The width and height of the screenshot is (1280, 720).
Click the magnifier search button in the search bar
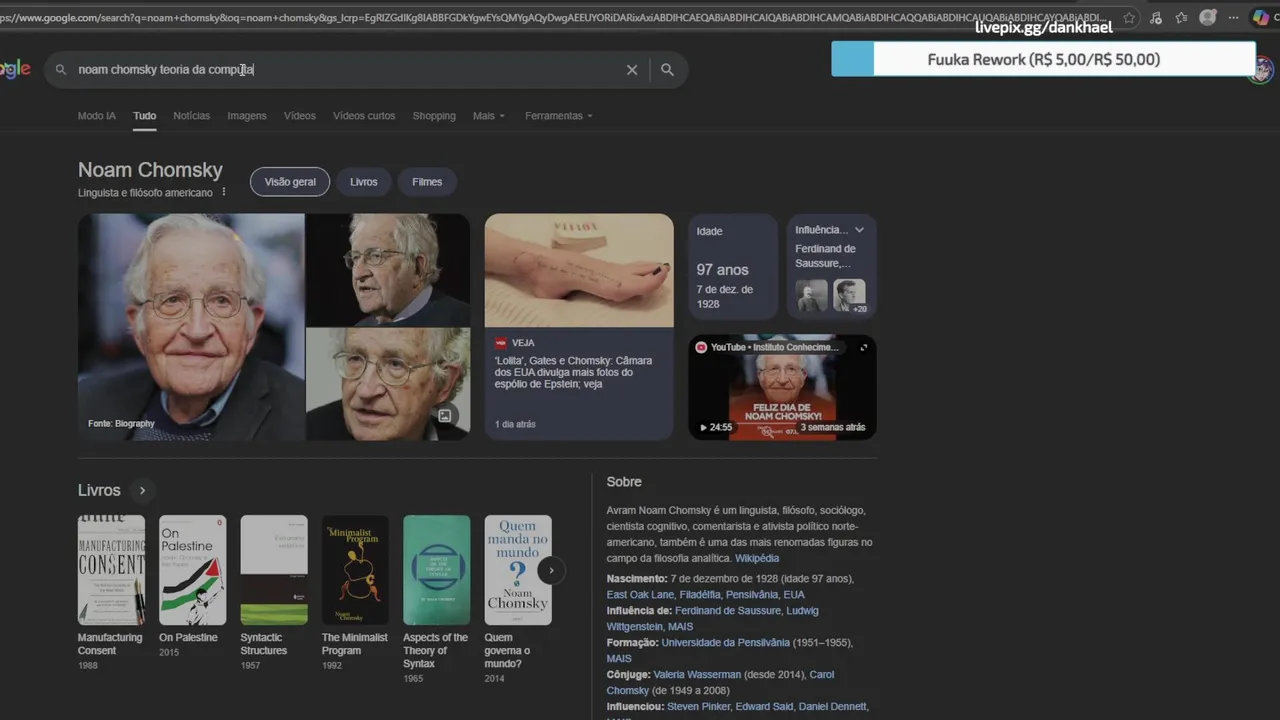coord(667,70)
